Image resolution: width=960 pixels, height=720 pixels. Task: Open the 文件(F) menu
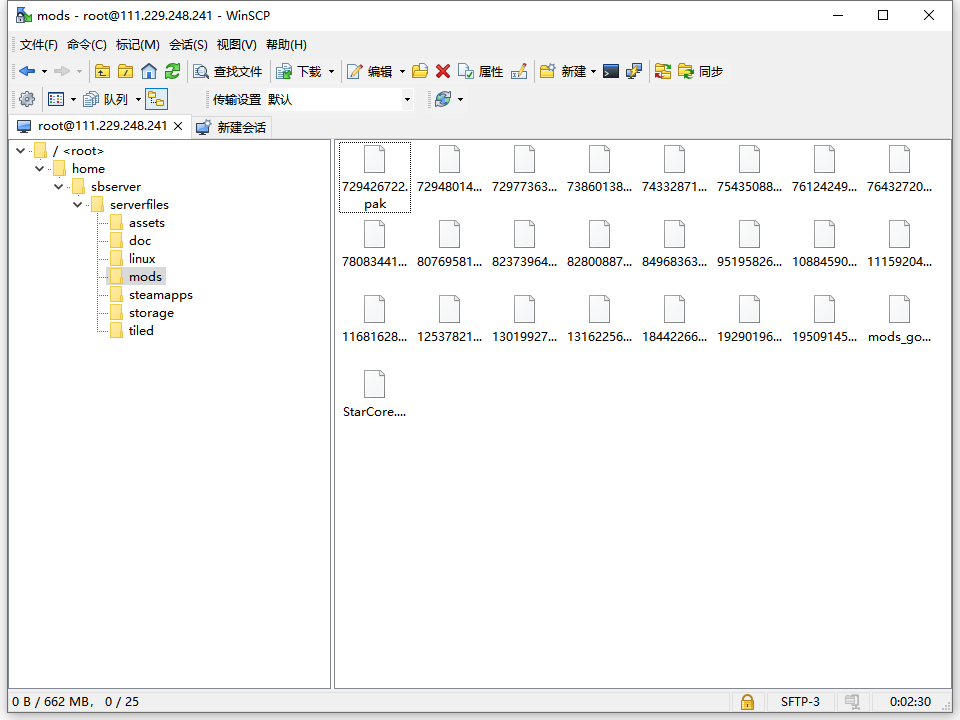[39, 45]
